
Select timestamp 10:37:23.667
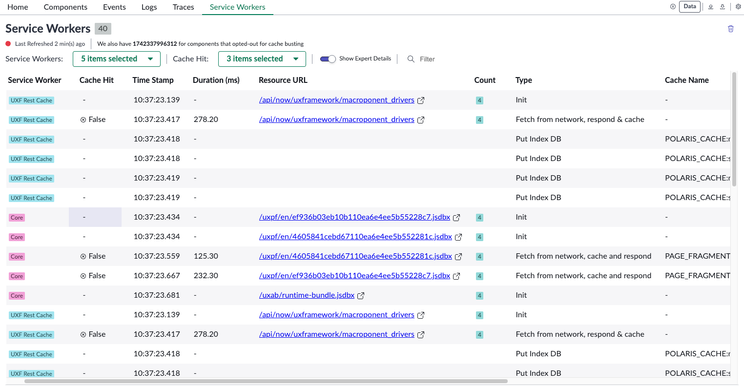pos(157,276)
